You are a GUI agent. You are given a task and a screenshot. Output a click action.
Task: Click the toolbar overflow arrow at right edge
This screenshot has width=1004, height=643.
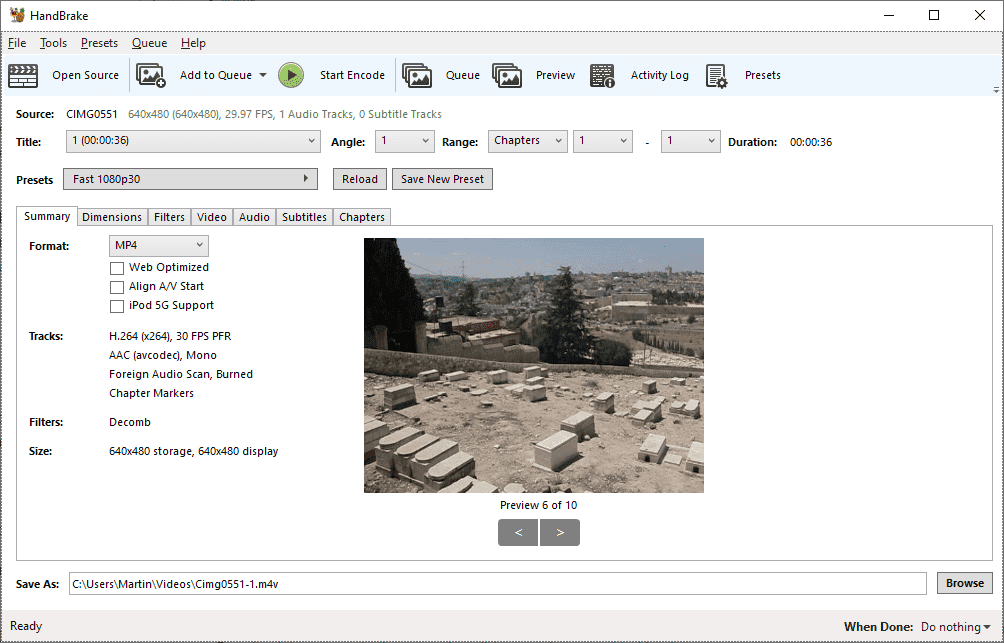pyautogui.click(x=996, y=90)
